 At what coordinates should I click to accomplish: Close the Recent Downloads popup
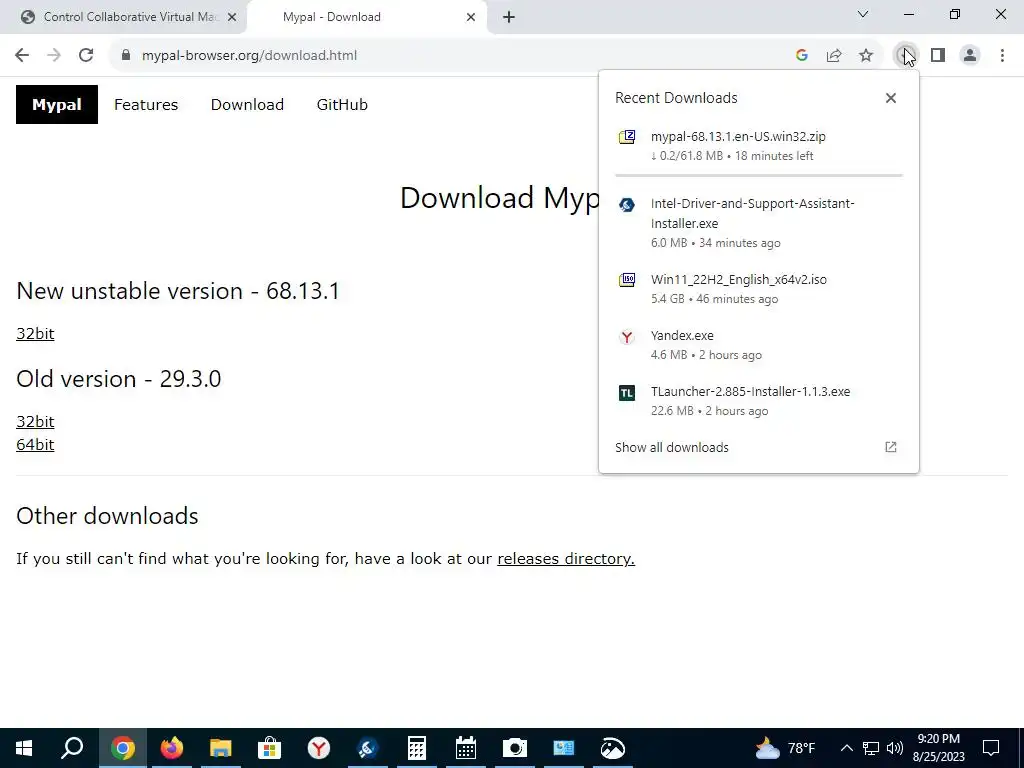point(891,98)
